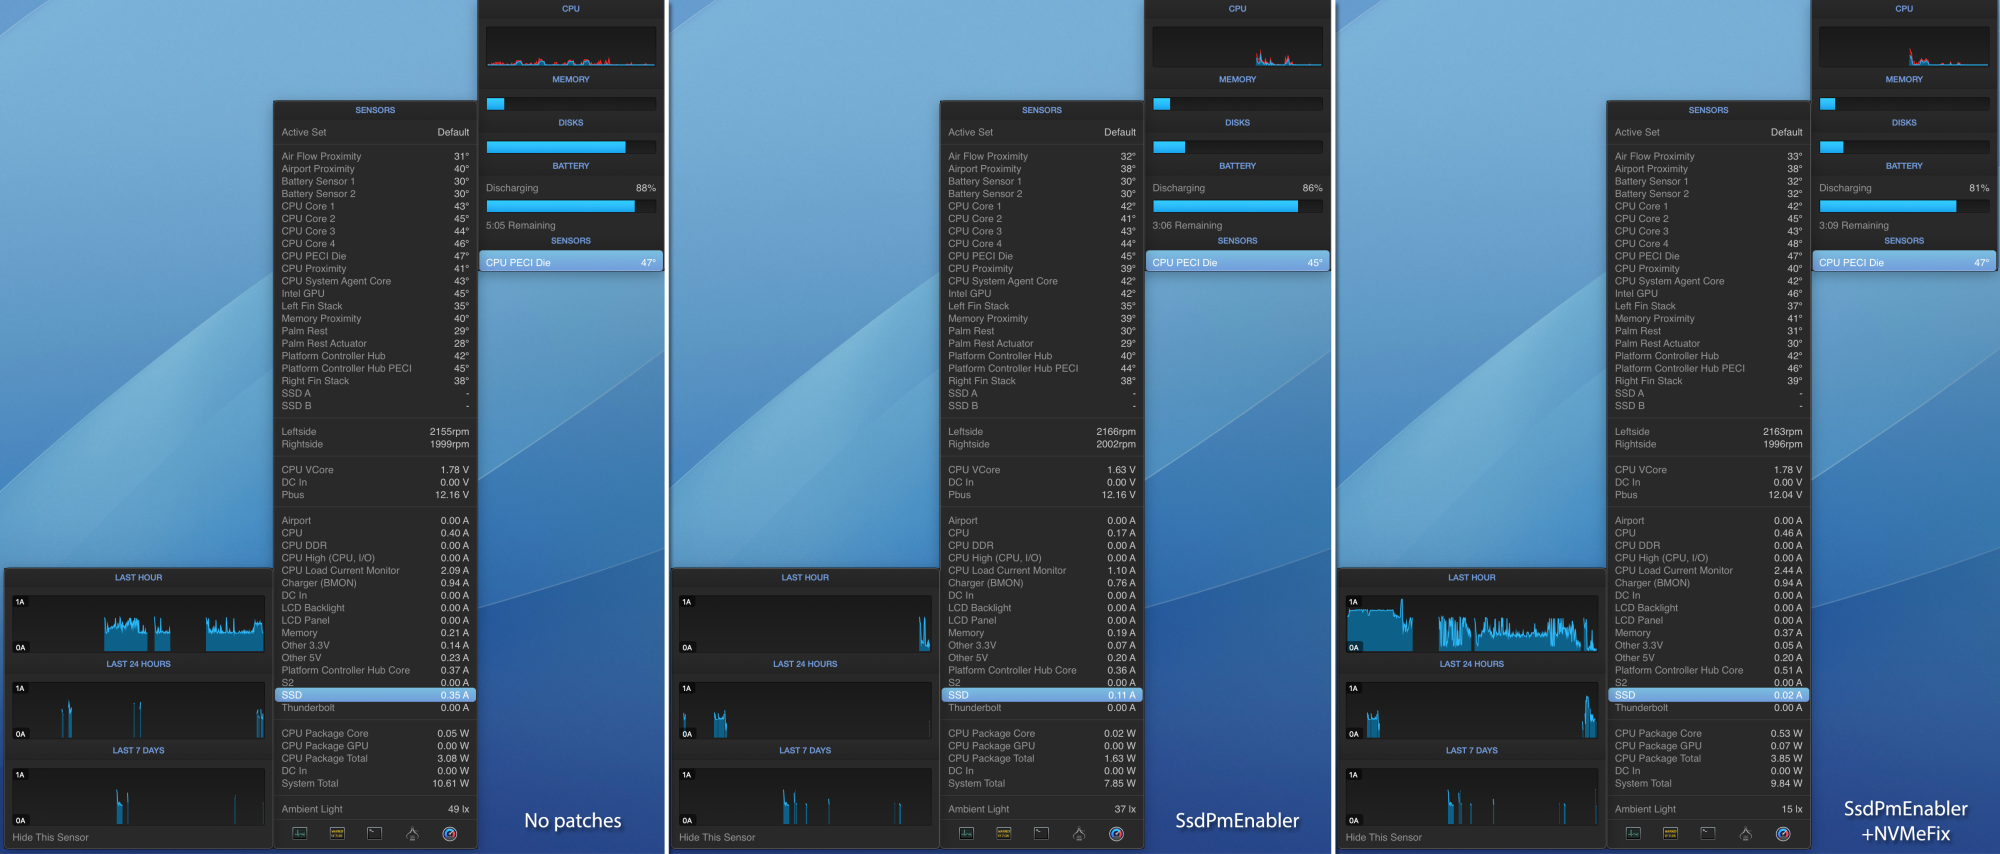
Task: Click the battery bar showing 81% charge
Action: point(1904,206)
